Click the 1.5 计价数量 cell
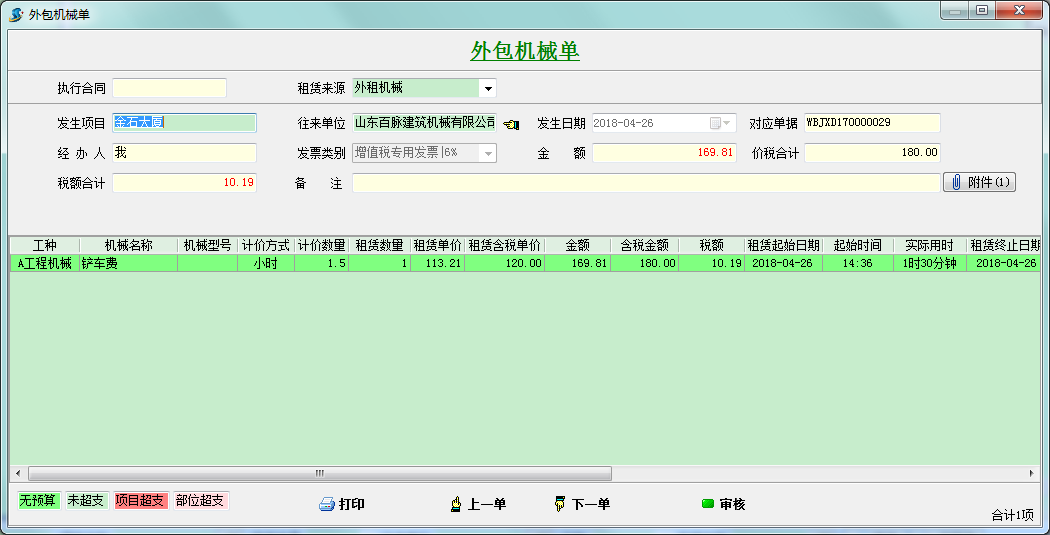This screenshot has height=535, width=1050. click(x=321, y=263)
